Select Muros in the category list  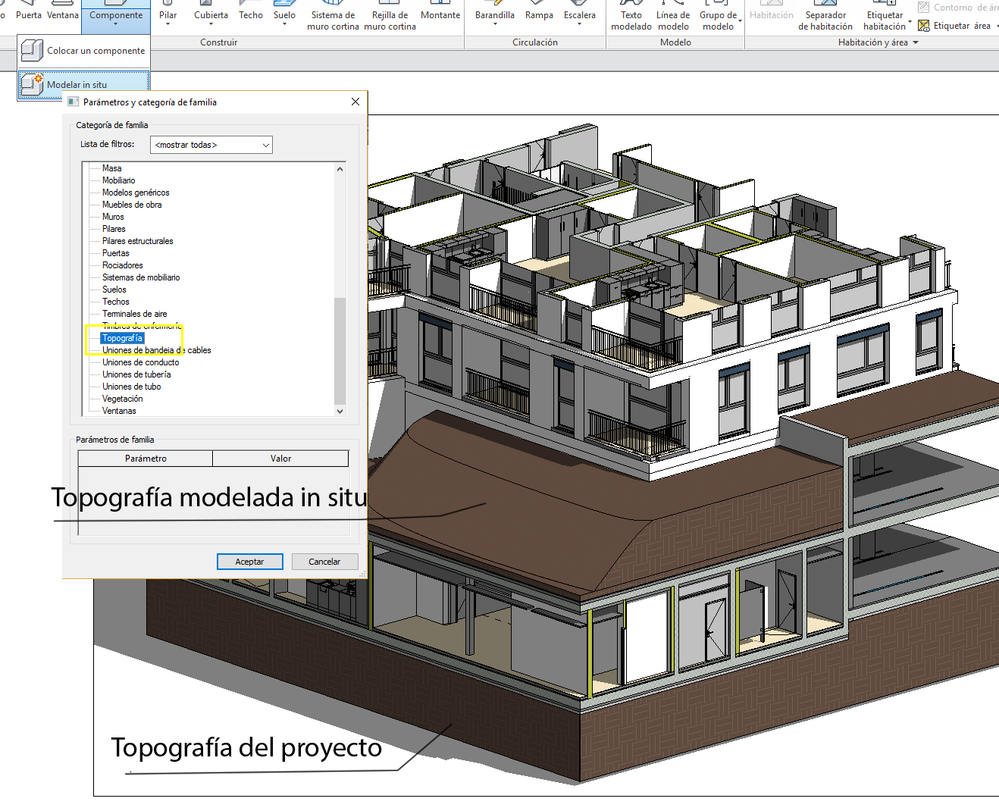(x=113, y=217)
